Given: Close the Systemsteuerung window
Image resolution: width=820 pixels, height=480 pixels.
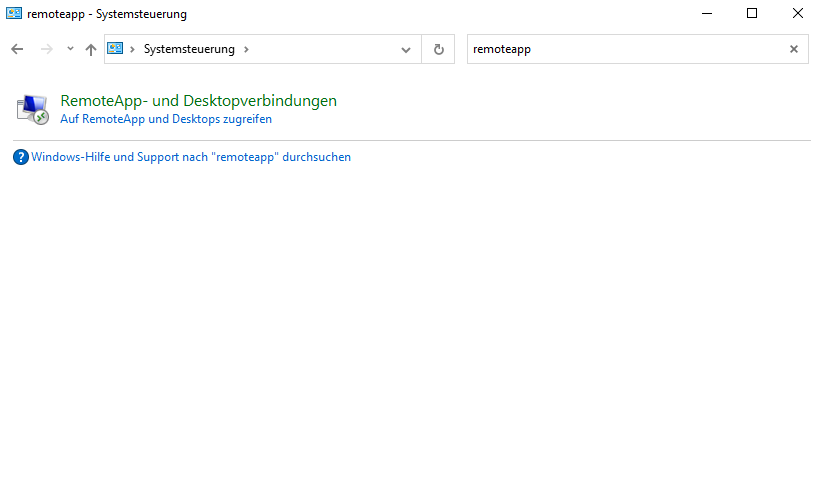Looking at the screenshot, I should [798, 14].
